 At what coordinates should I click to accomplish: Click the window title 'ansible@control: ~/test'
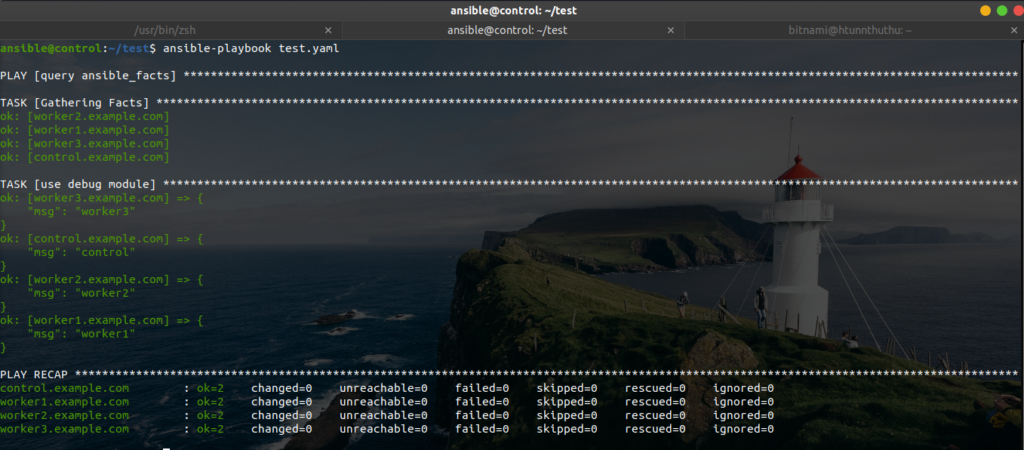pos(513,10)
